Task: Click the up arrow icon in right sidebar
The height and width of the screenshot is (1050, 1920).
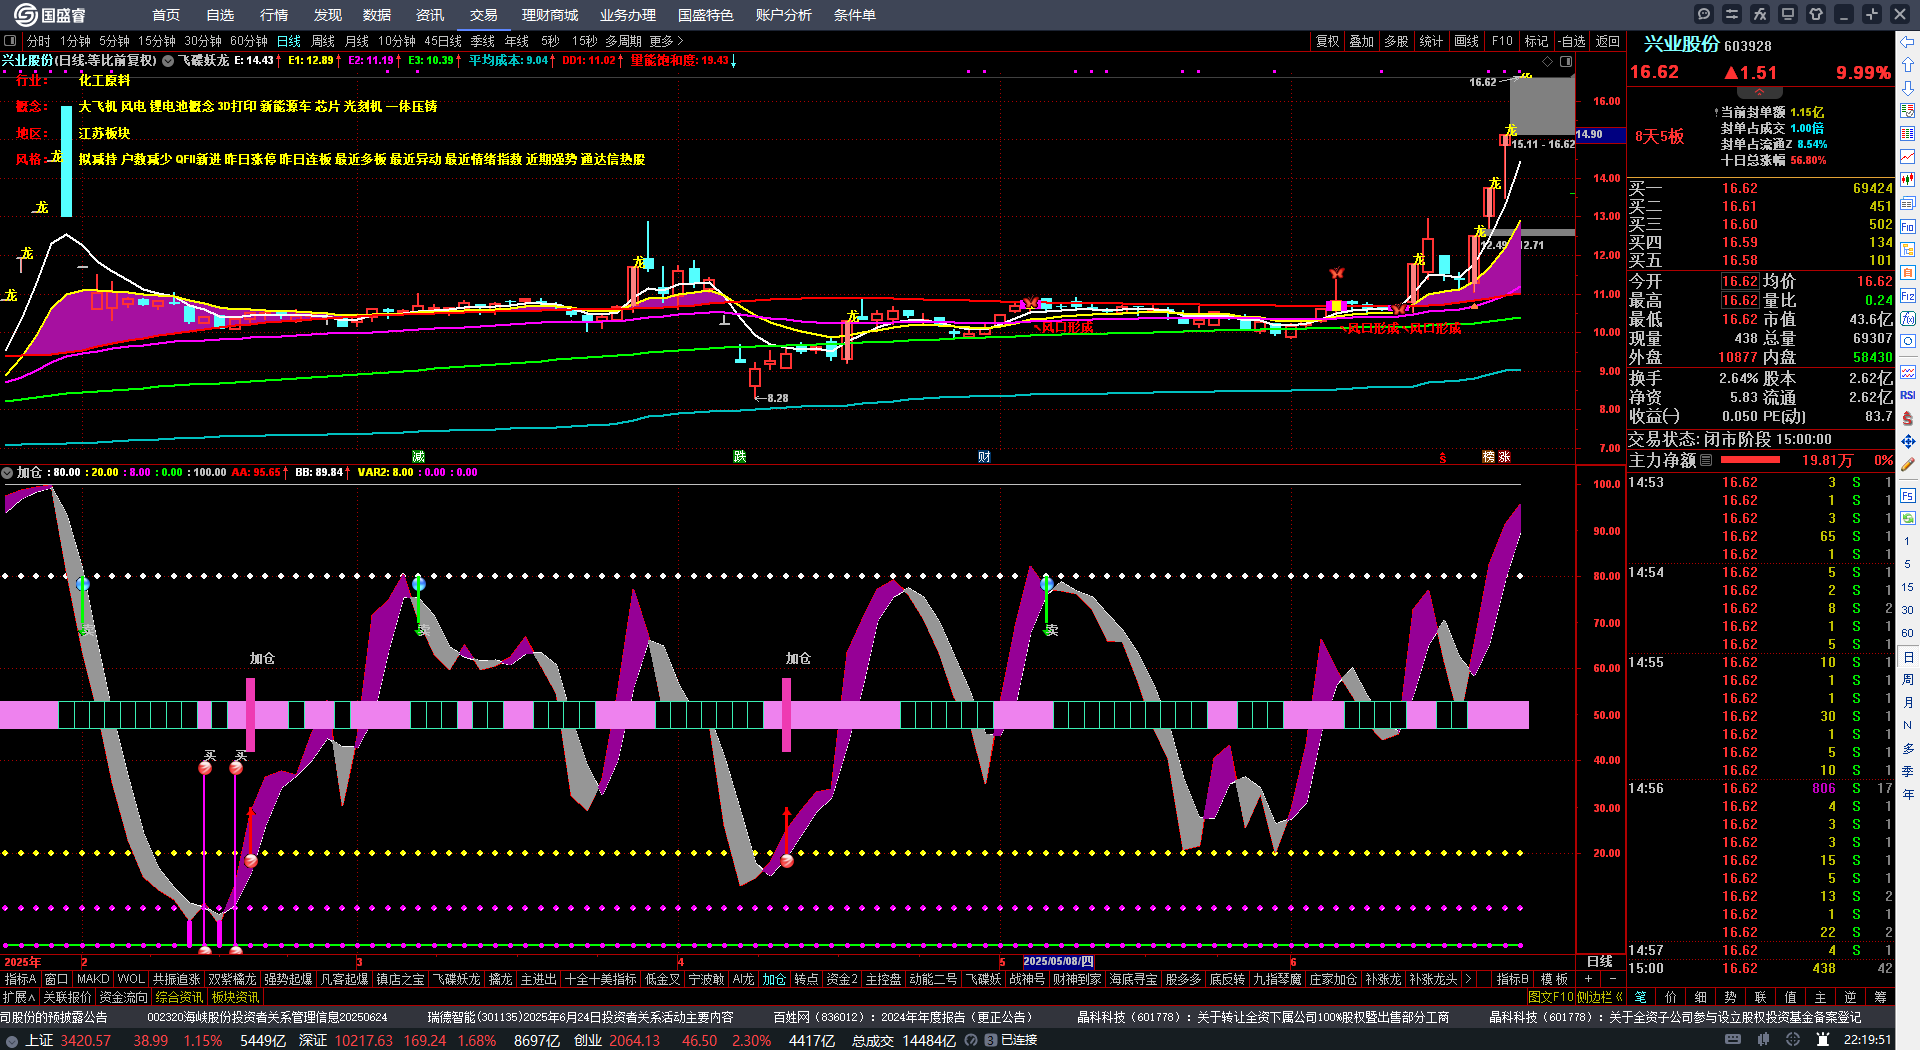Action: (1908, 65)
